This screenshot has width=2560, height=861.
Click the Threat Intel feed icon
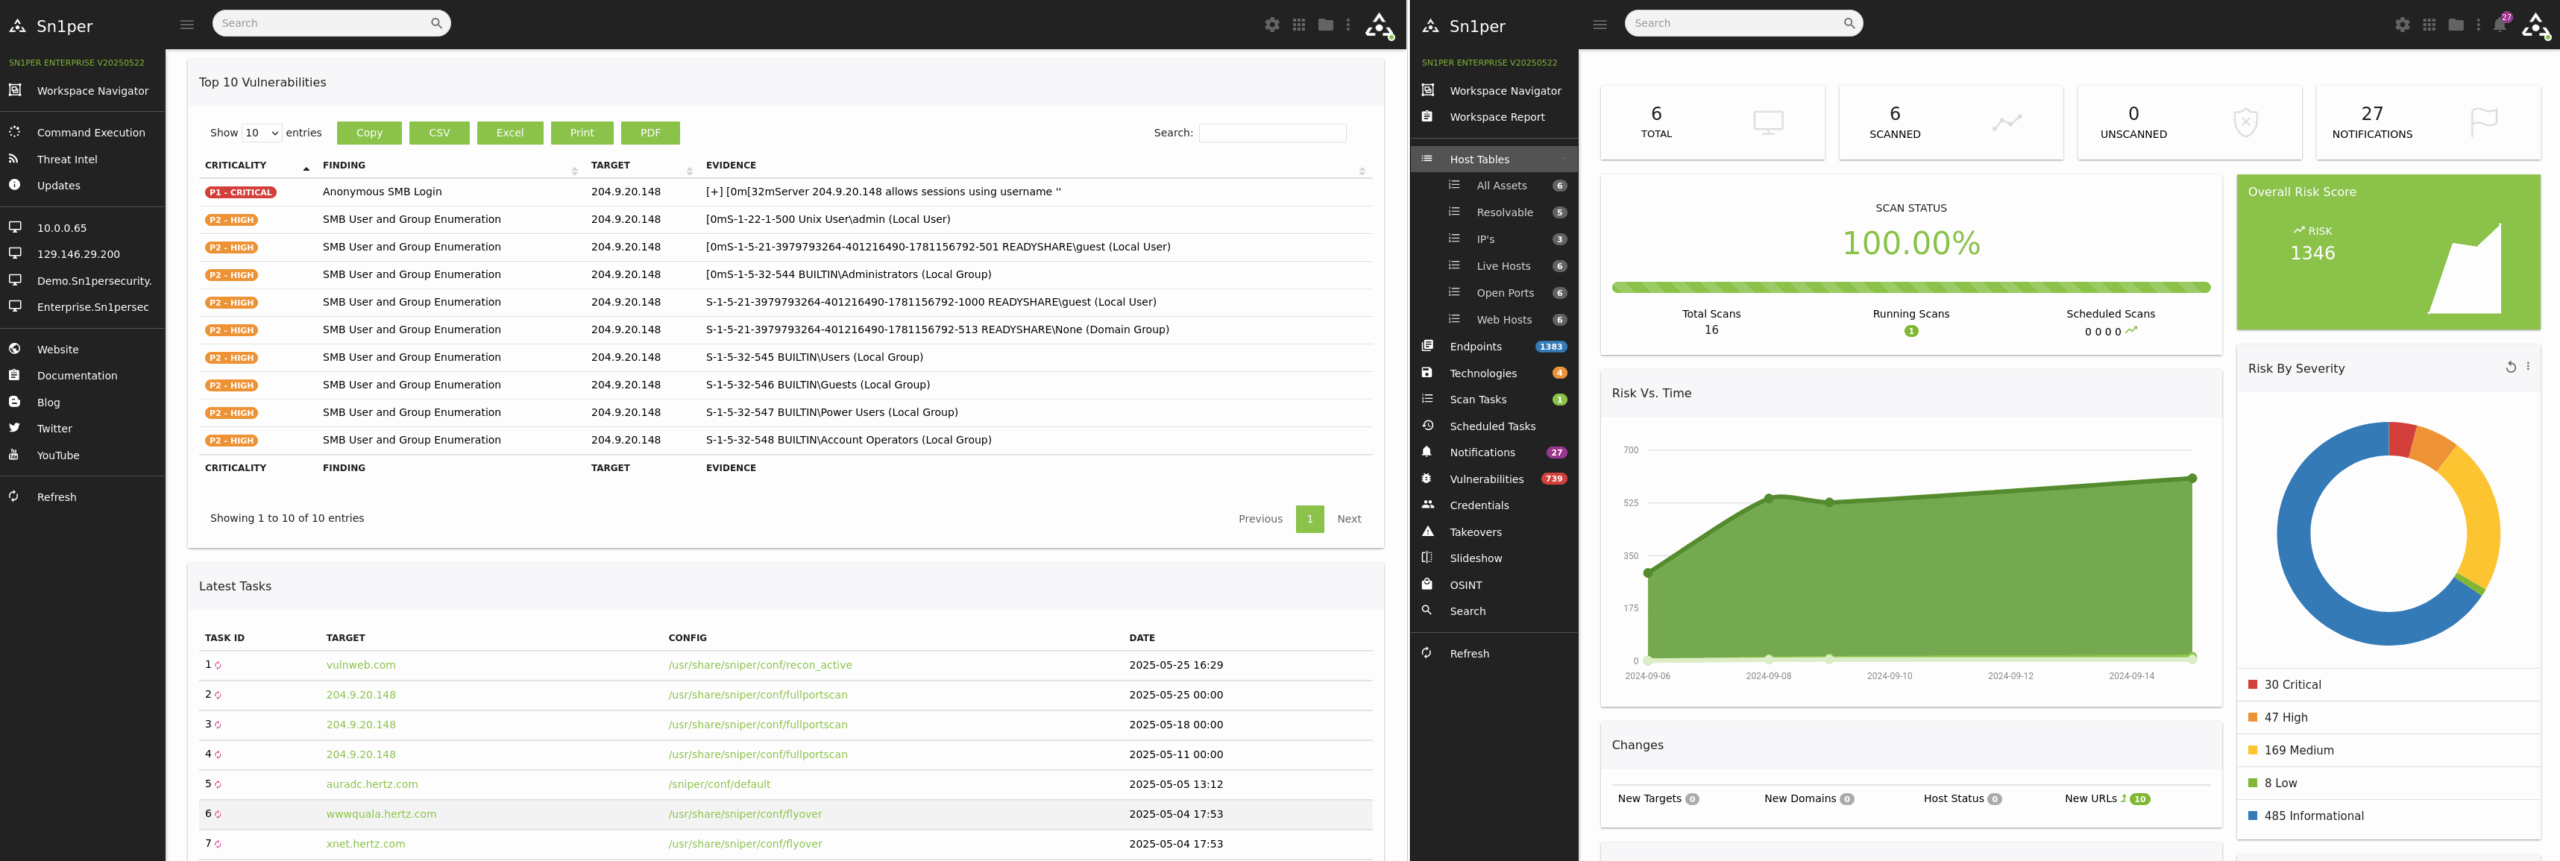pos(14,159)
